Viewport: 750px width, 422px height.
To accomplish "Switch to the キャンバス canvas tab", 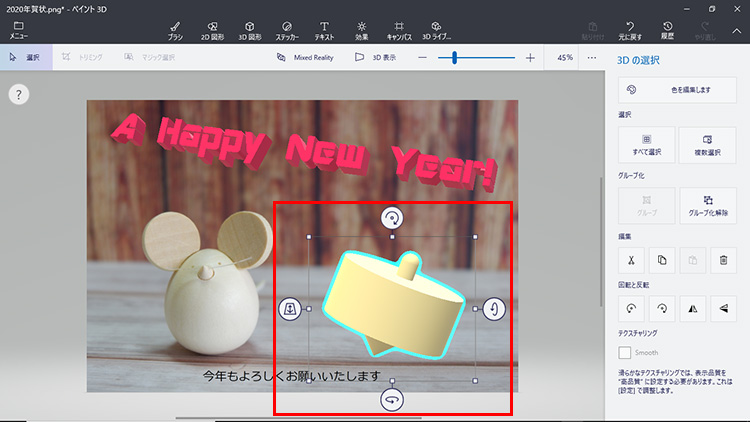I will (x=399, y=30).
